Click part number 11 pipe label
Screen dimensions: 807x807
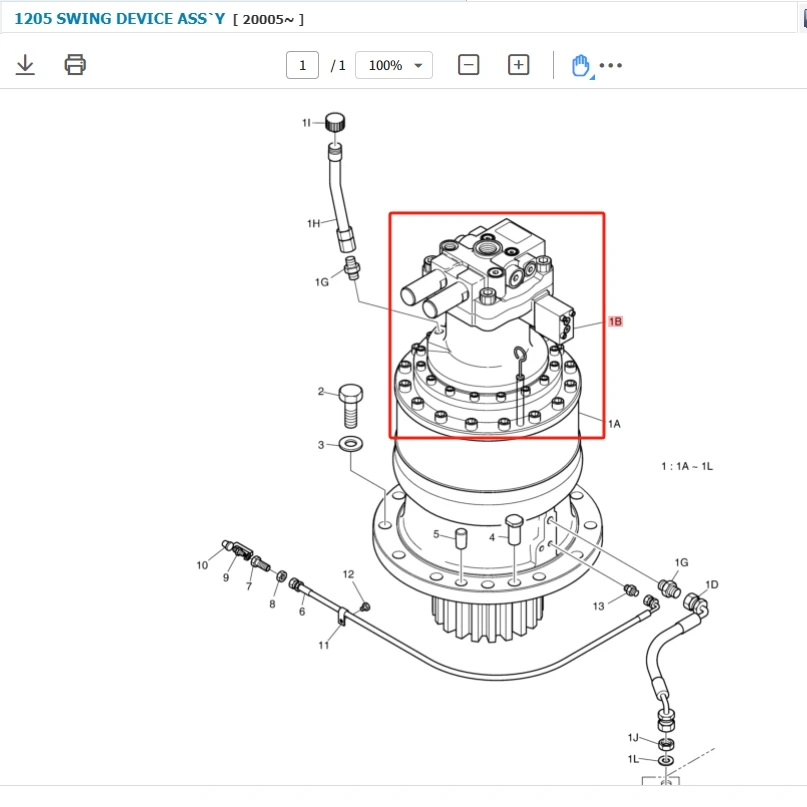tap(323, 645)
